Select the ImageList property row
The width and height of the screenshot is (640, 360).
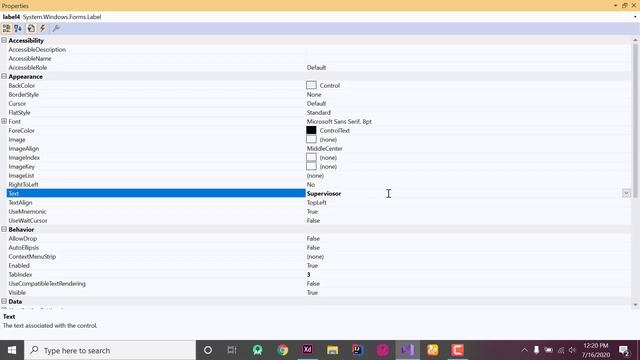point(318,176)
